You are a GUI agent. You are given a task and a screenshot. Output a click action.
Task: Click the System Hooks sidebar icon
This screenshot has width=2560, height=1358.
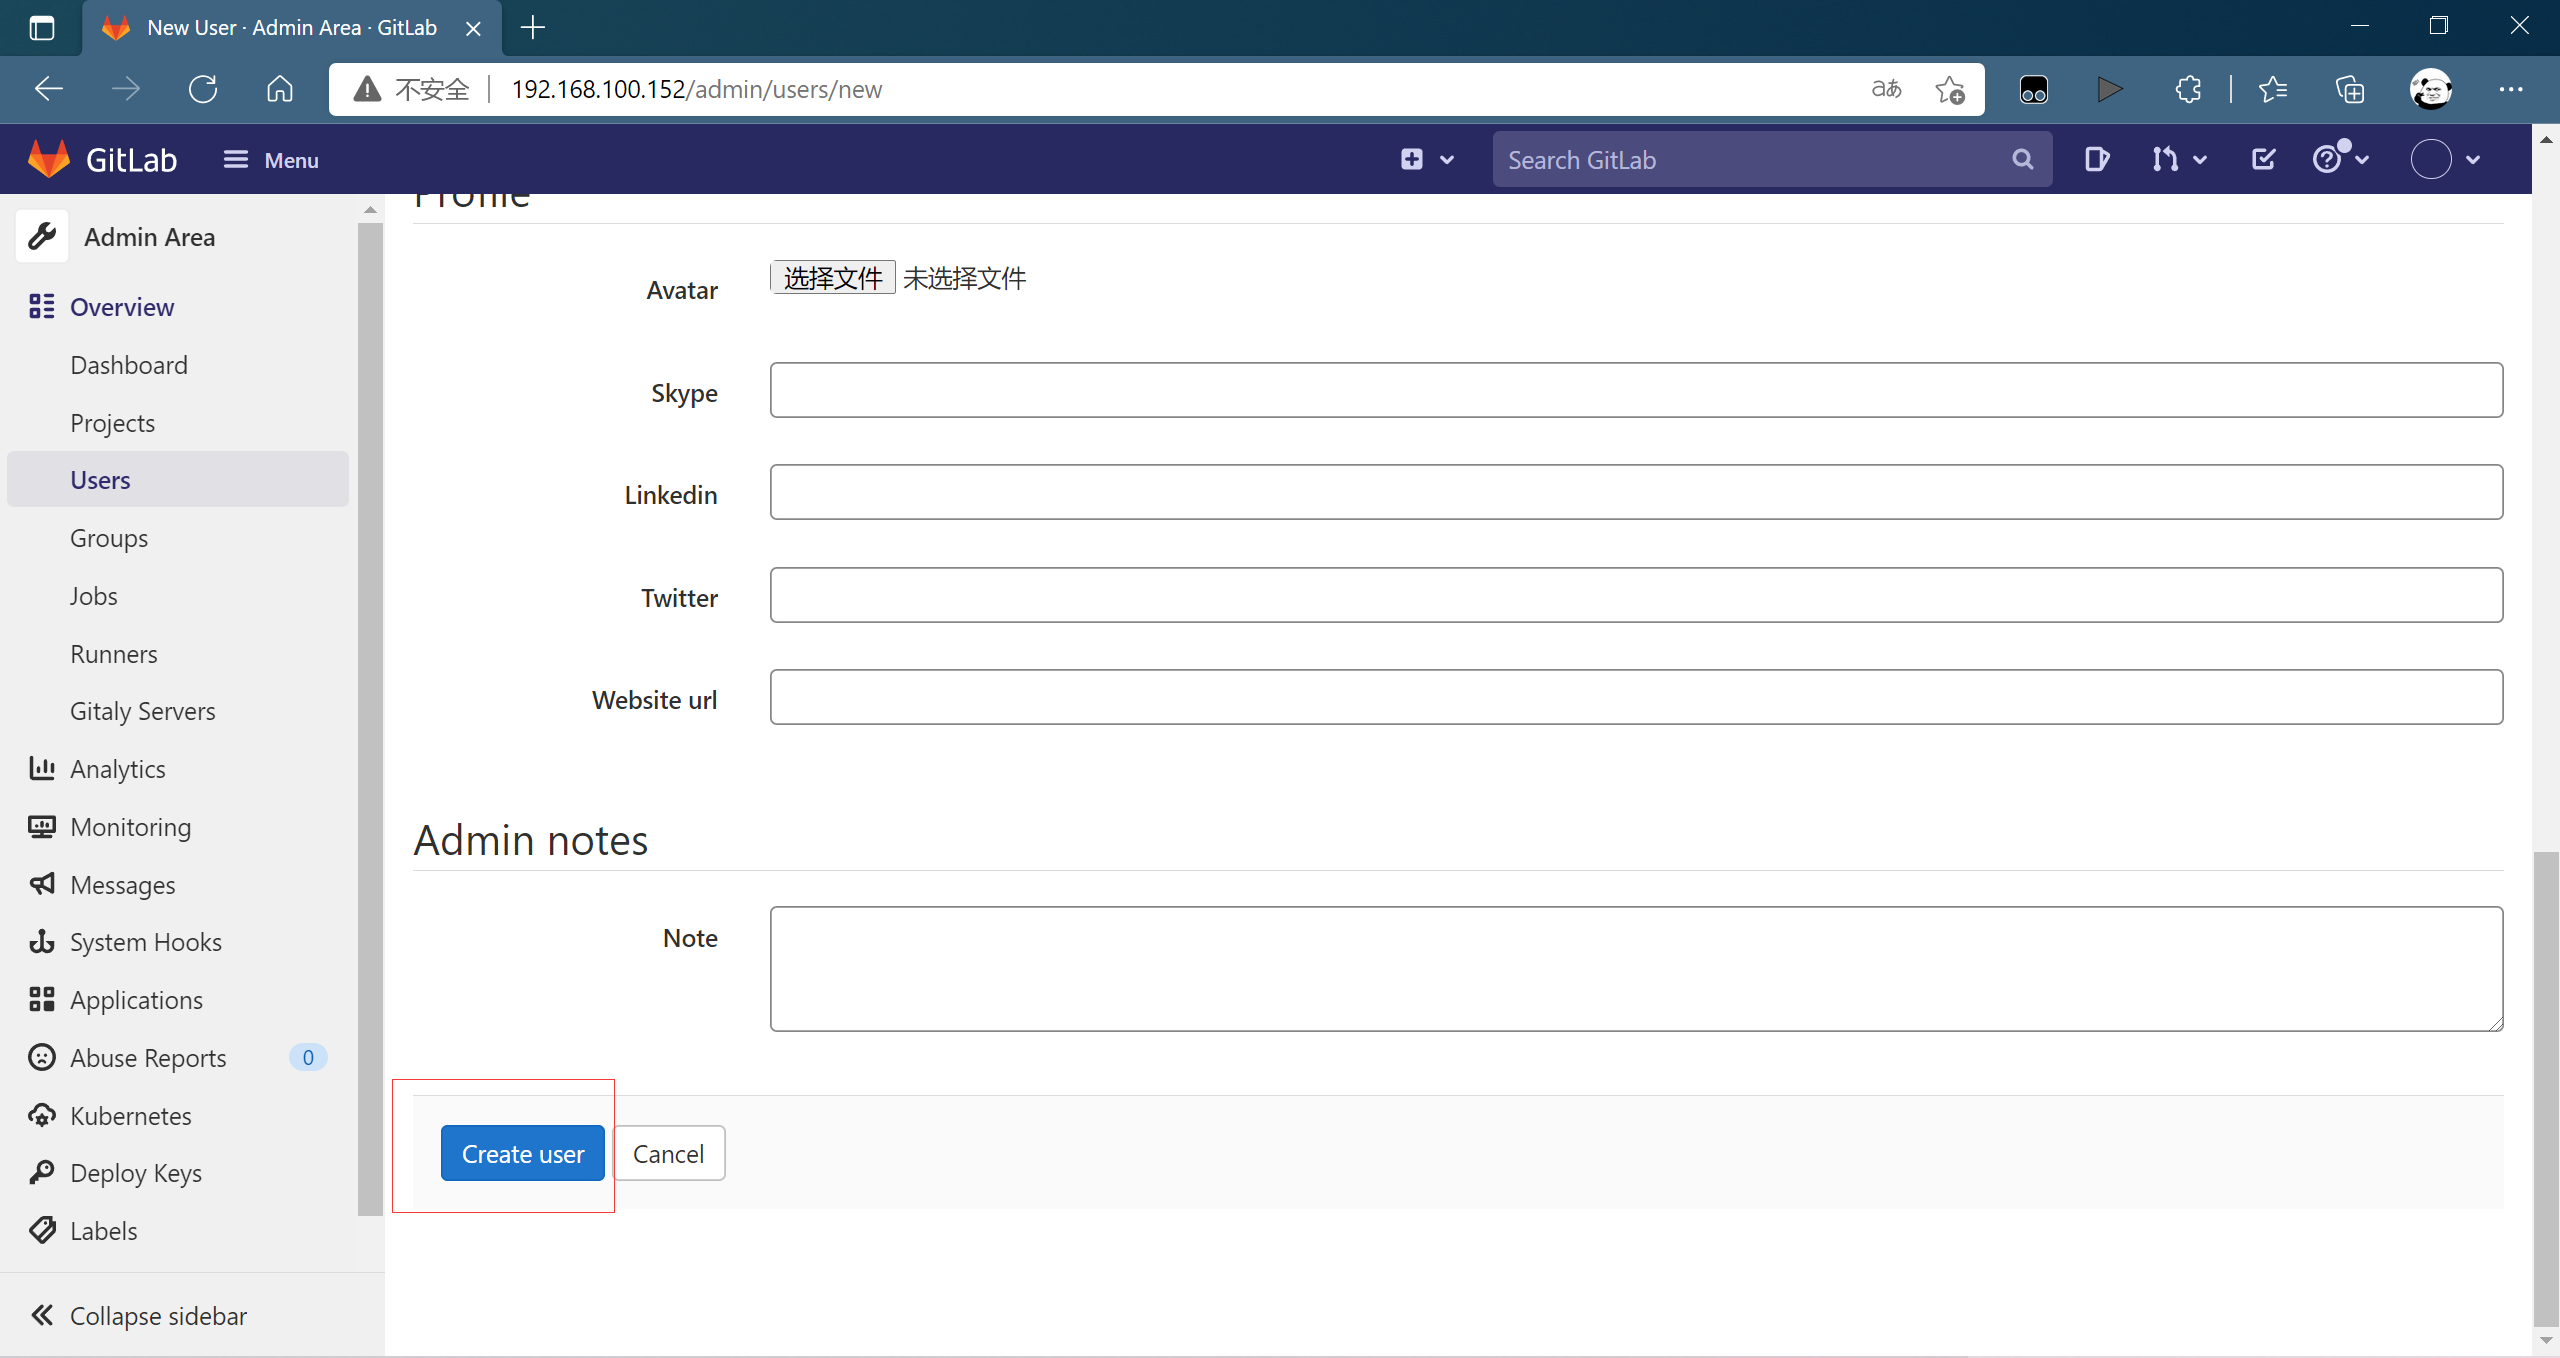click(42, 941)
